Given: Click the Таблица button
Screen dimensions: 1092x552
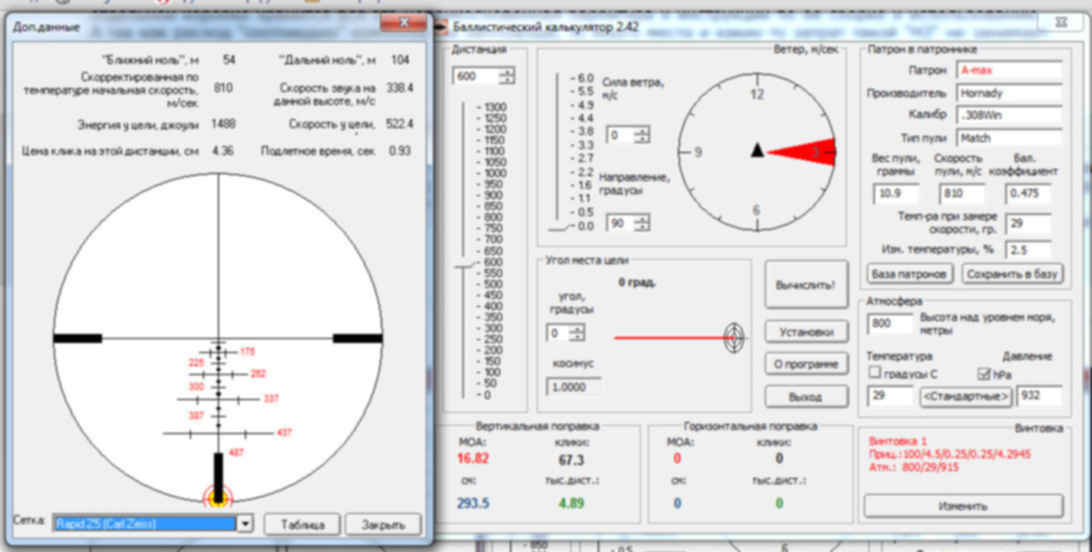Looking at the screenshot, I should (x=302, y=524).
